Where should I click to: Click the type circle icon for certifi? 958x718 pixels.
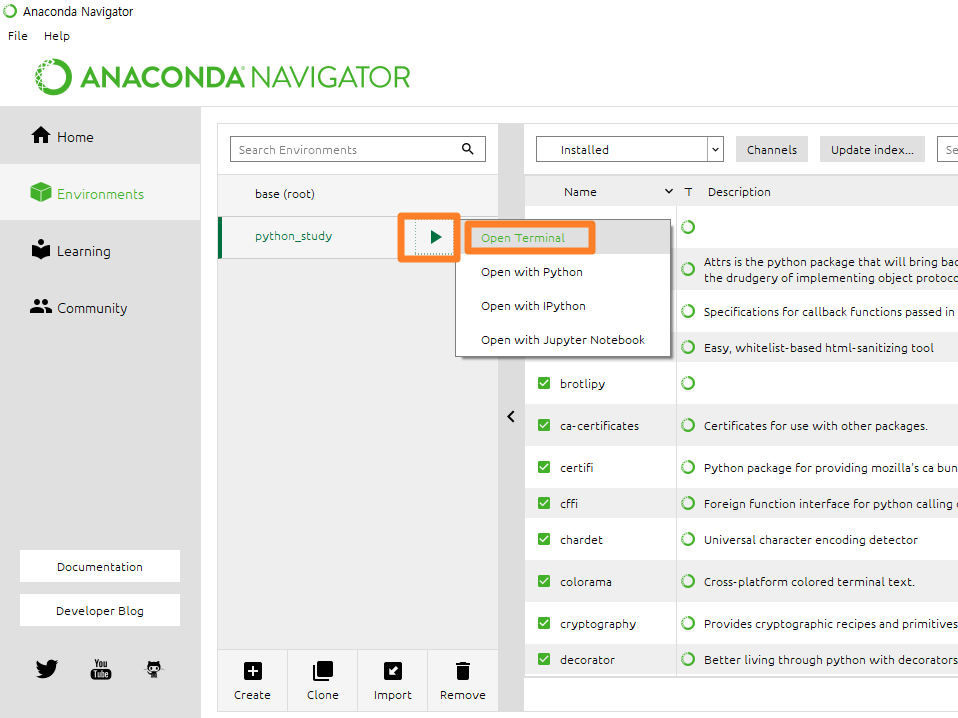(x=688, y=467)
